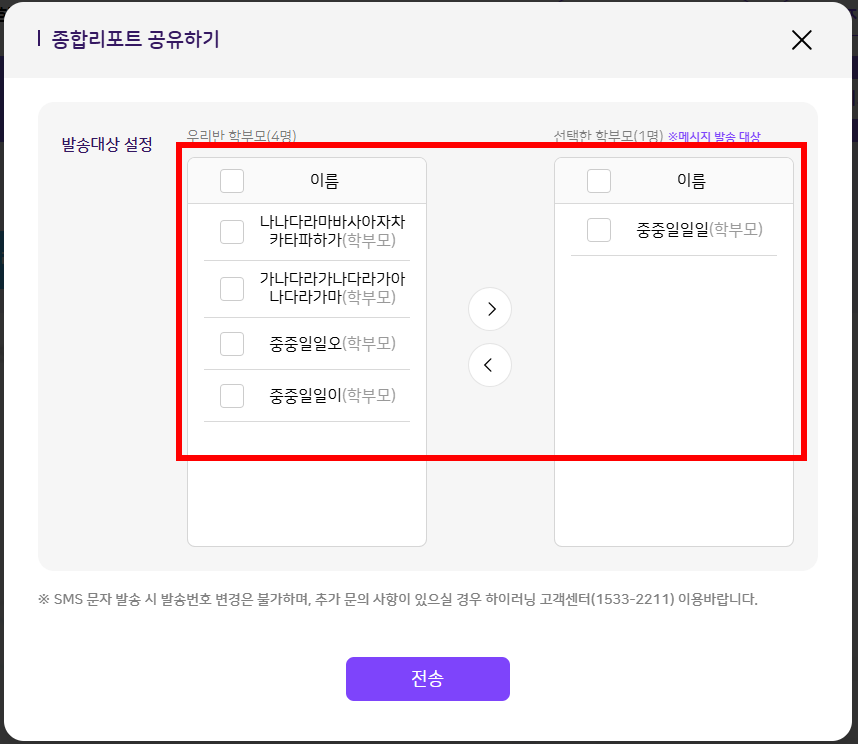Click the left arrow to remove parents

[490, 365]
